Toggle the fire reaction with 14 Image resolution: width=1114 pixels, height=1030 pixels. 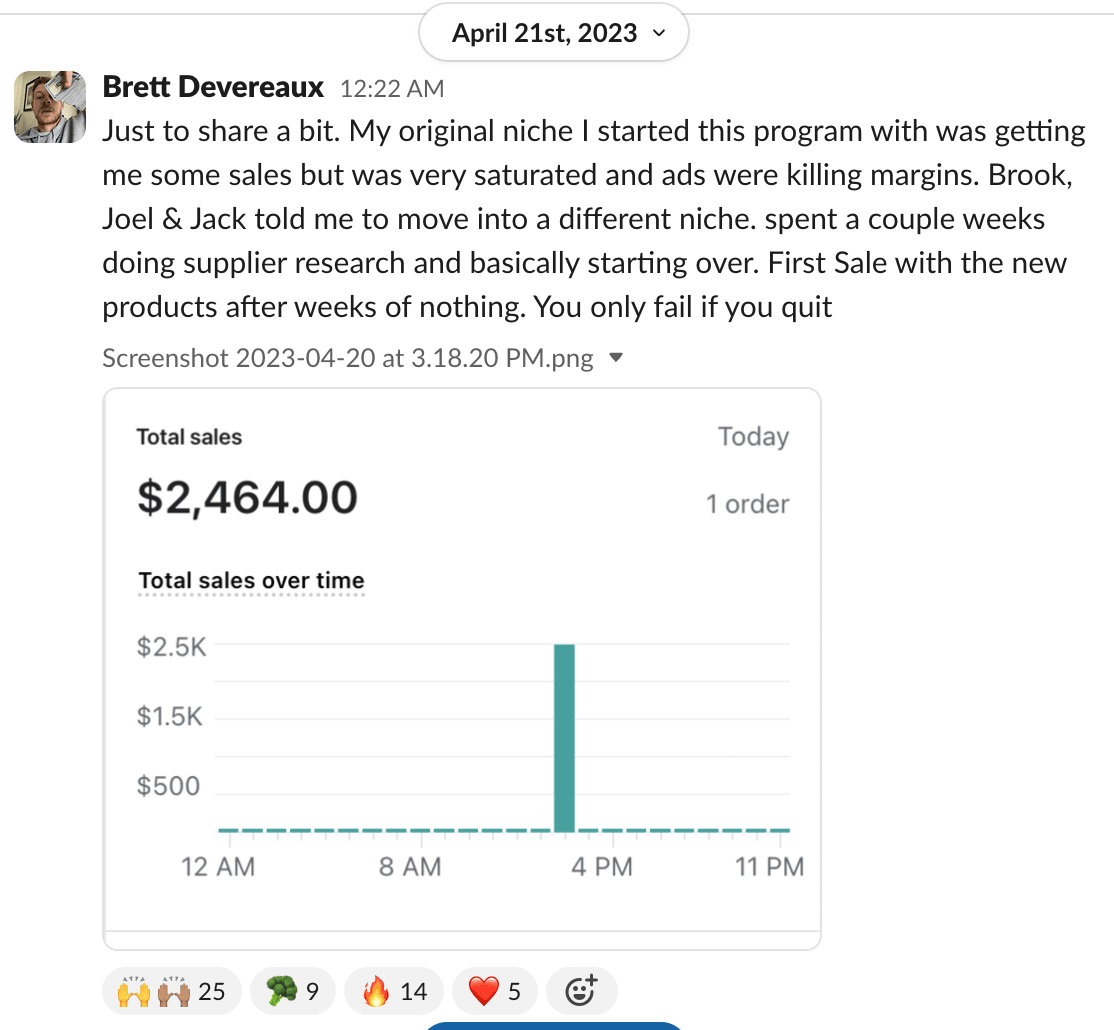[x=394, y=991]
